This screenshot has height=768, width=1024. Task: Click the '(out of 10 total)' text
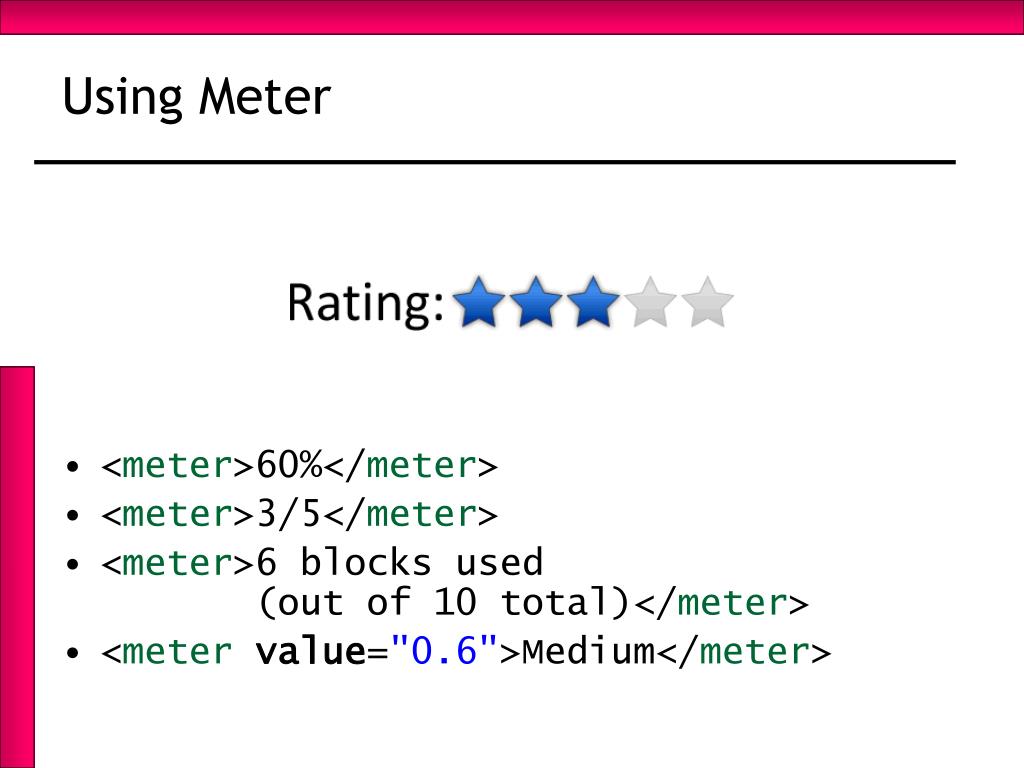coord(444,602)
